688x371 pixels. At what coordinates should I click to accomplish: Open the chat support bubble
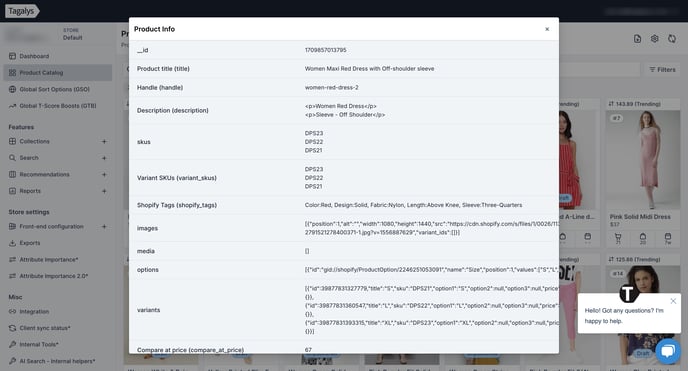coord(668,351)
